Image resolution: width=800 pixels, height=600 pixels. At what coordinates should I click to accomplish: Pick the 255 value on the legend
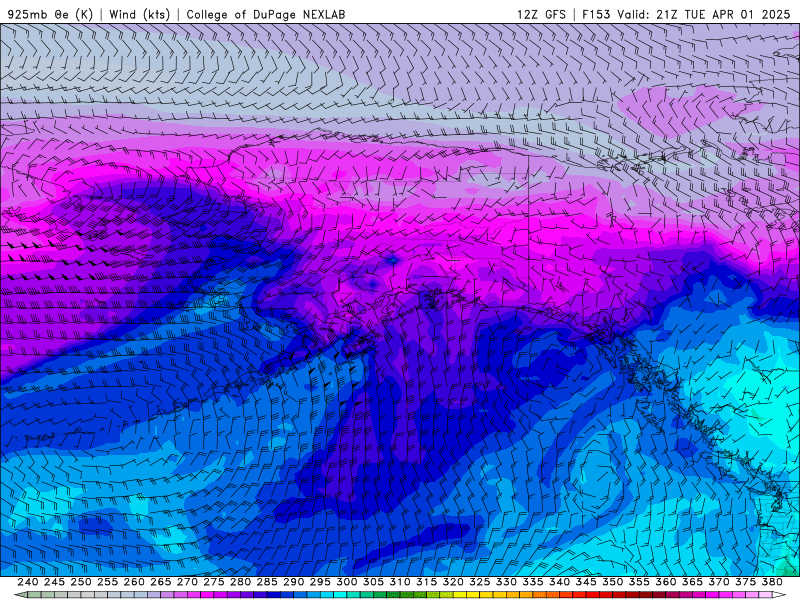(x=107, y=582)
